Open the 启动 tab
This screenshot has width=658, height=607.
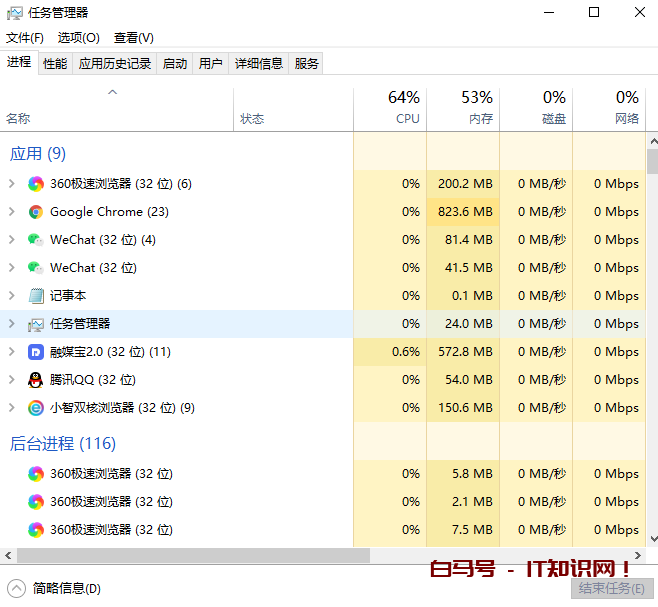[x=175, y=63]
